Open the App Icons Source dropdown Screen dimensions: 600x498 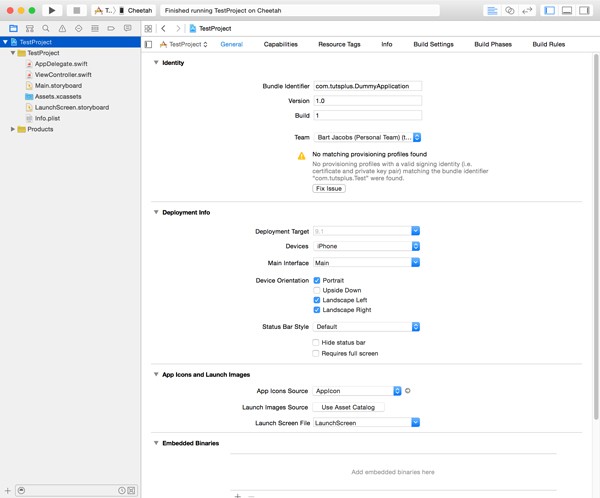click(x=357, y=391)
